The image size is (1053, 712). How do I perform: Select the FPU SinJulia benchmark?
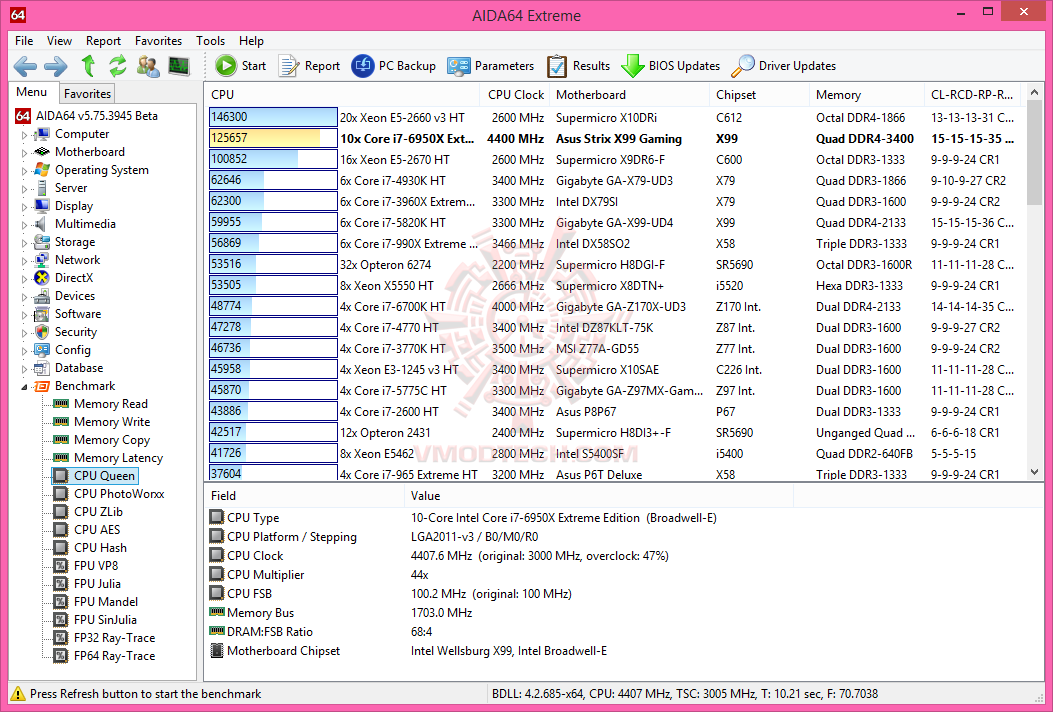tap(95, 620)
